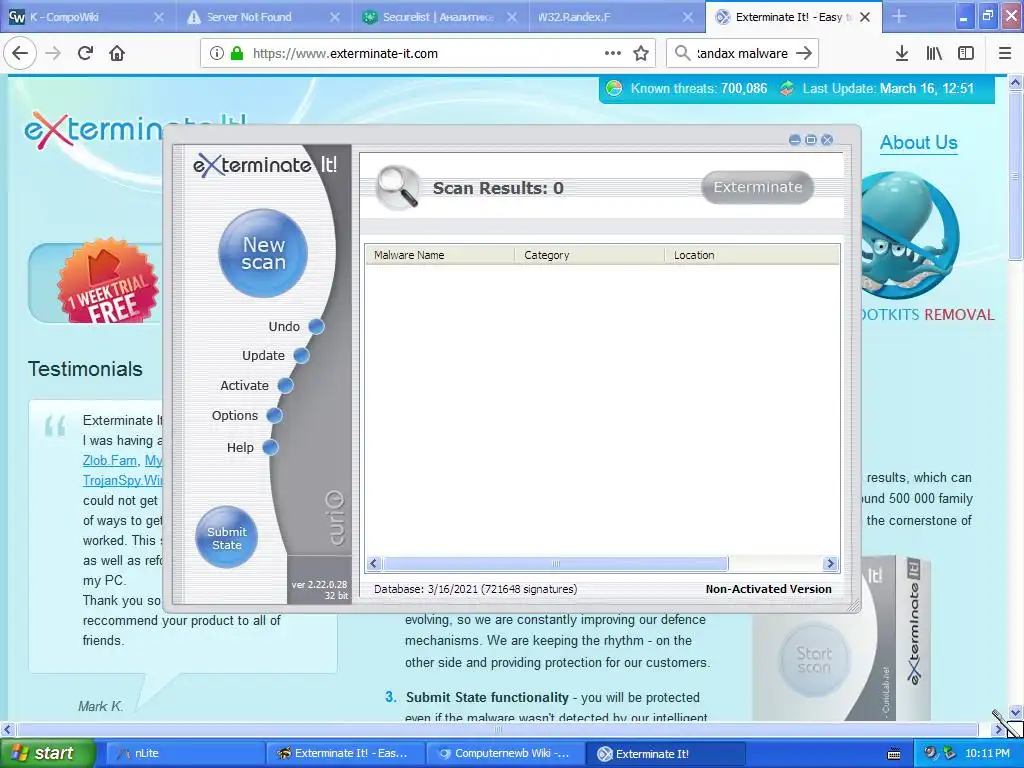Bookmark this page with star icon
1024x768 pixels.
pos(641,54)
